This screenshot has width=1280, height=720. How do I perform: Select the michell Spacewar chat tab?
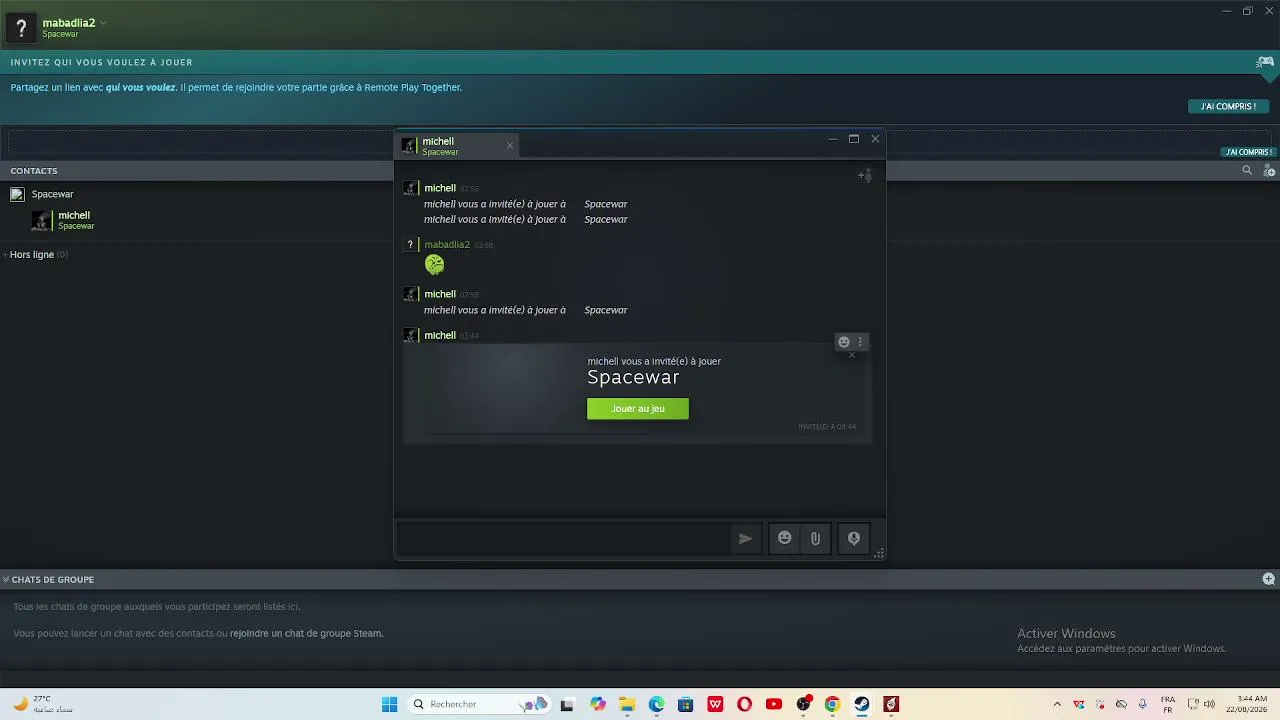pyautogui.click(x=457, y=146)
